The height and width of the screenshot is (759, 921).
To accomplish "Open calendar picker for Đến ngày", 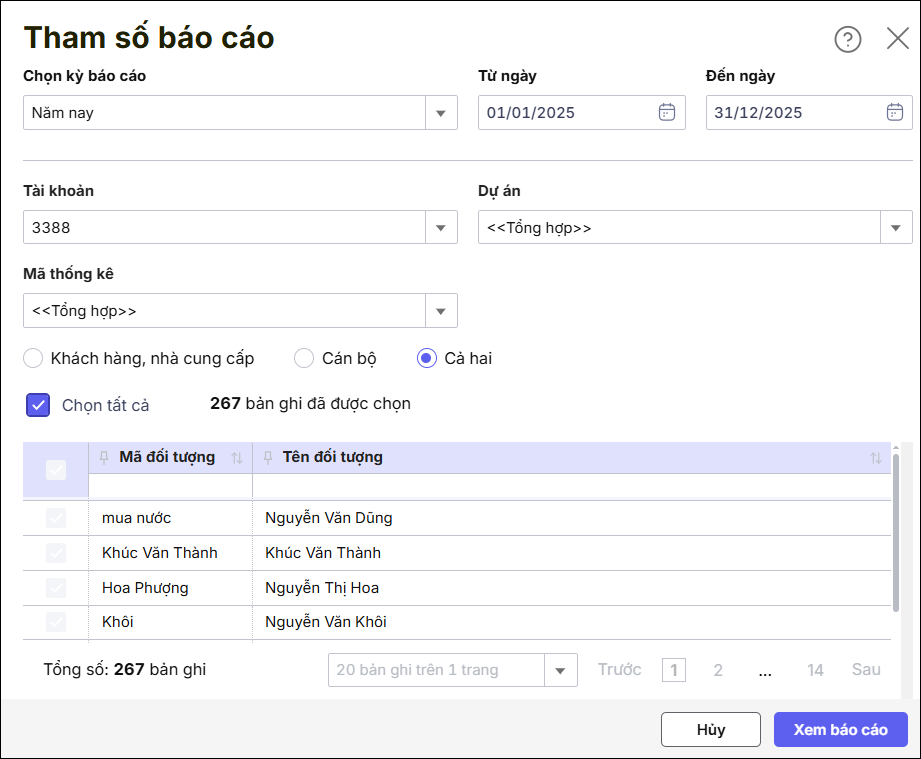I will [x=895, y=112].
